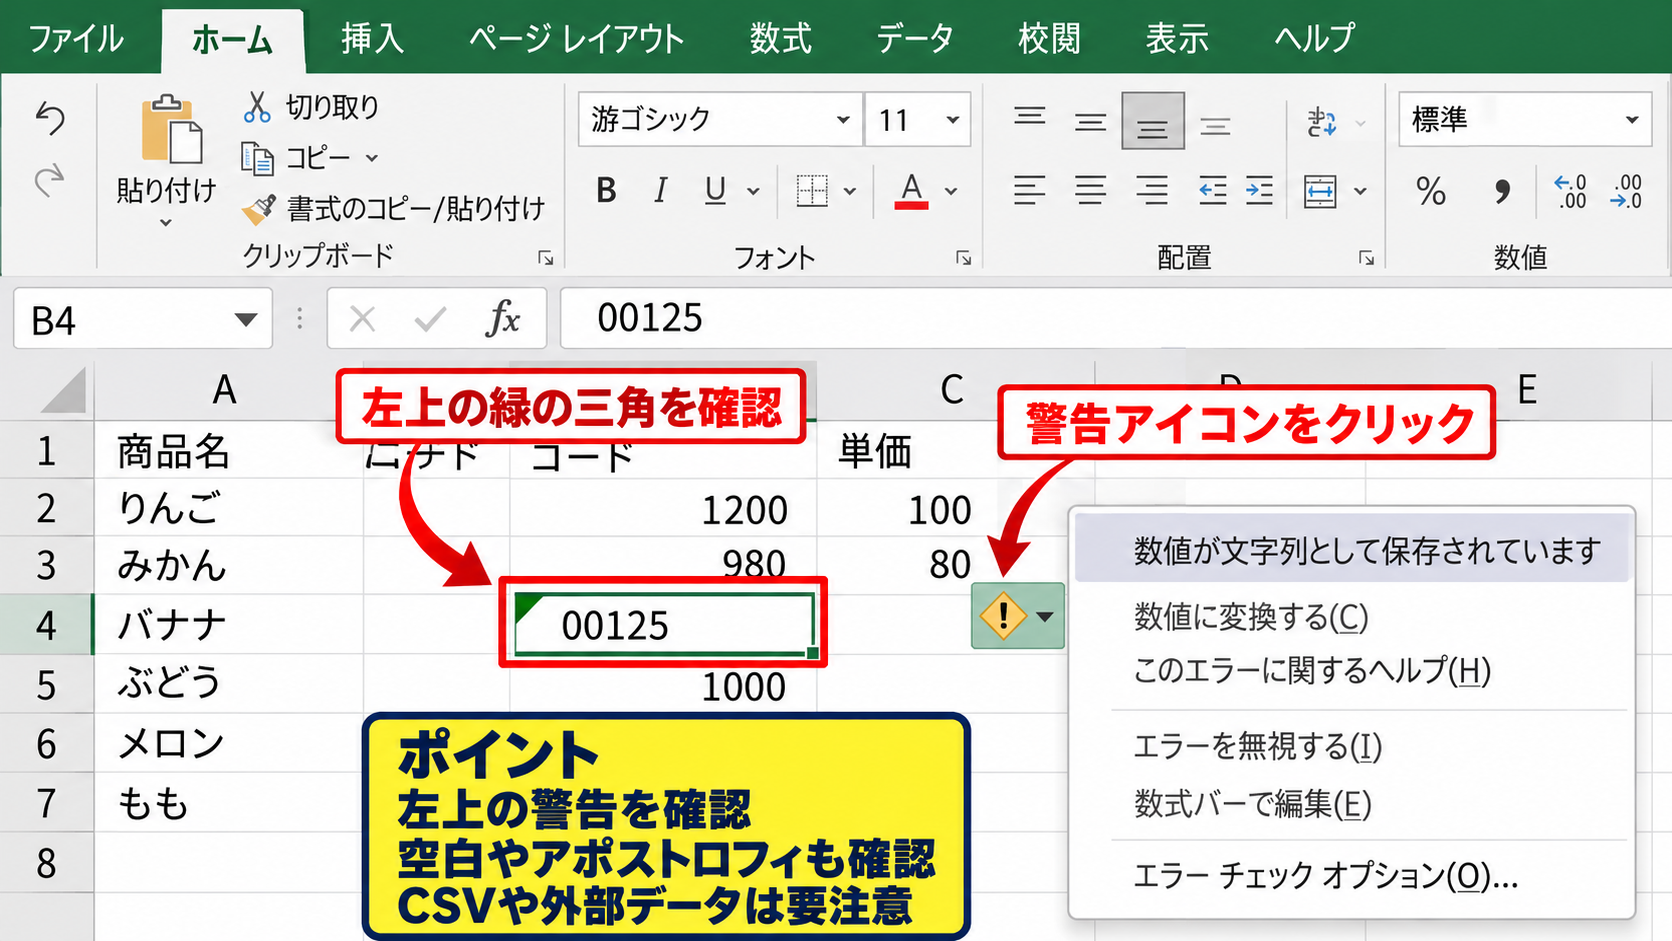
Task: Click increase indent icon
Action: (1259, 190)
